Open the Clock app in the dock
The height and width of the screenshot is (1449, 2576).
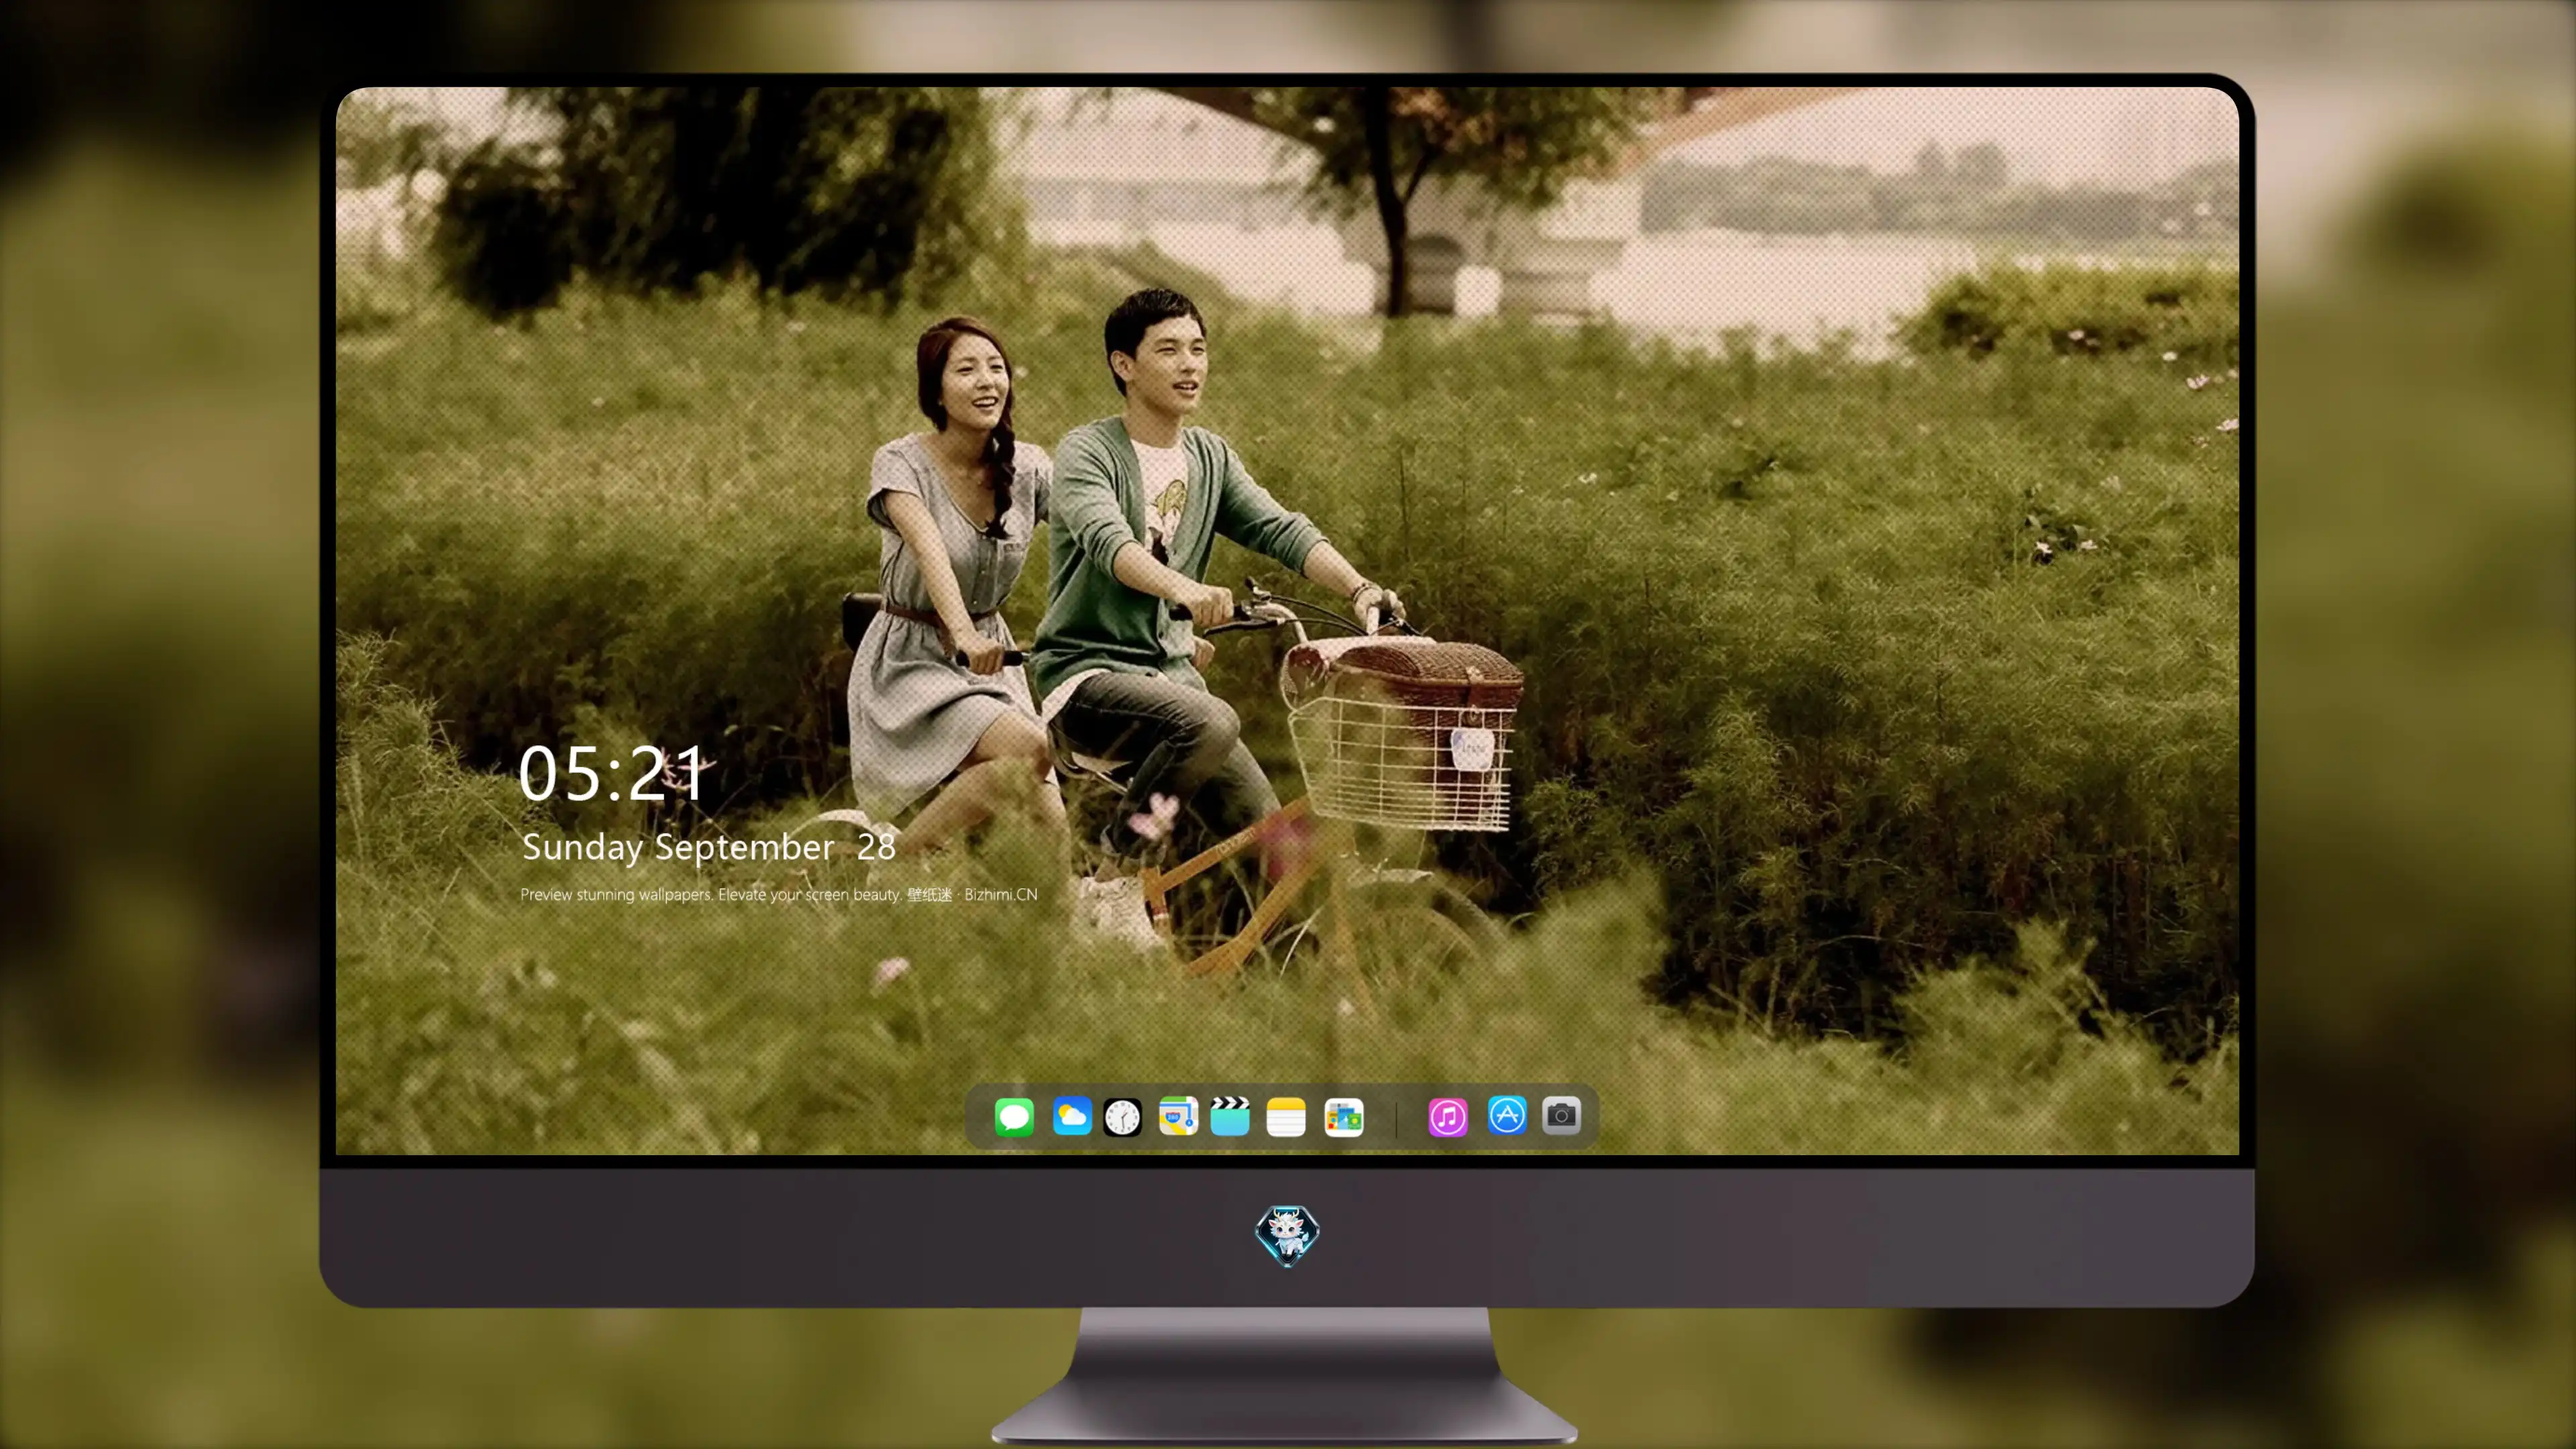[x=1122, y=1116]
